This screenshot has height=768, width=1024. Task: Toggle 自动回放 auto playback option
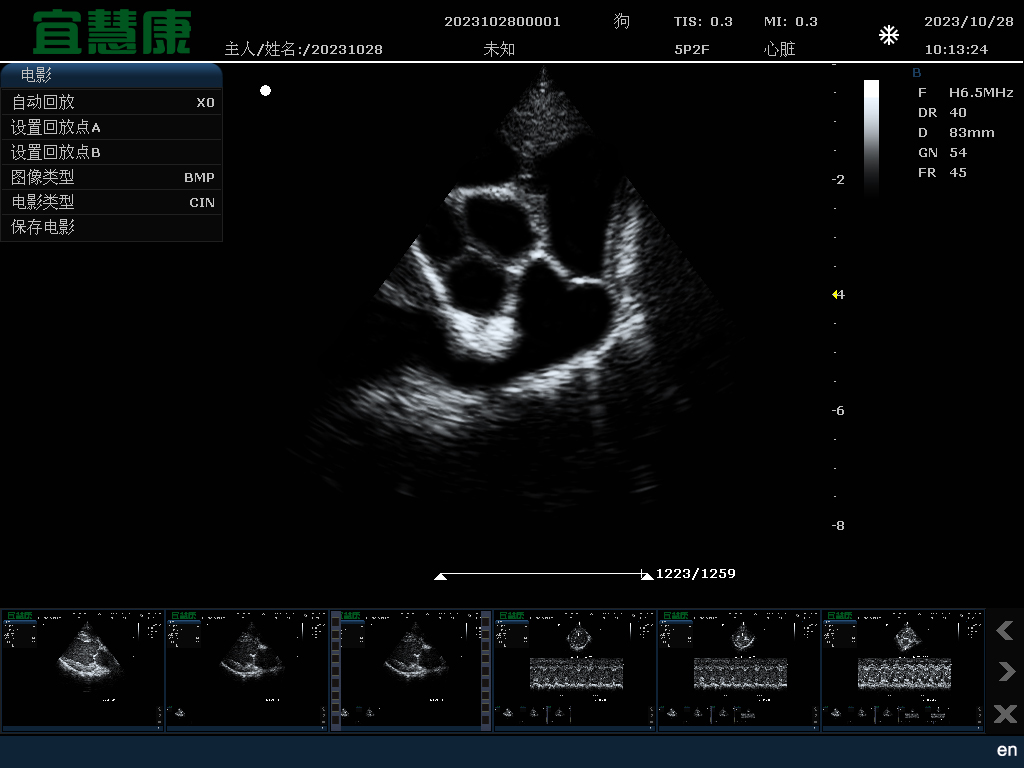pyautogui.click(x=111, y=102)
